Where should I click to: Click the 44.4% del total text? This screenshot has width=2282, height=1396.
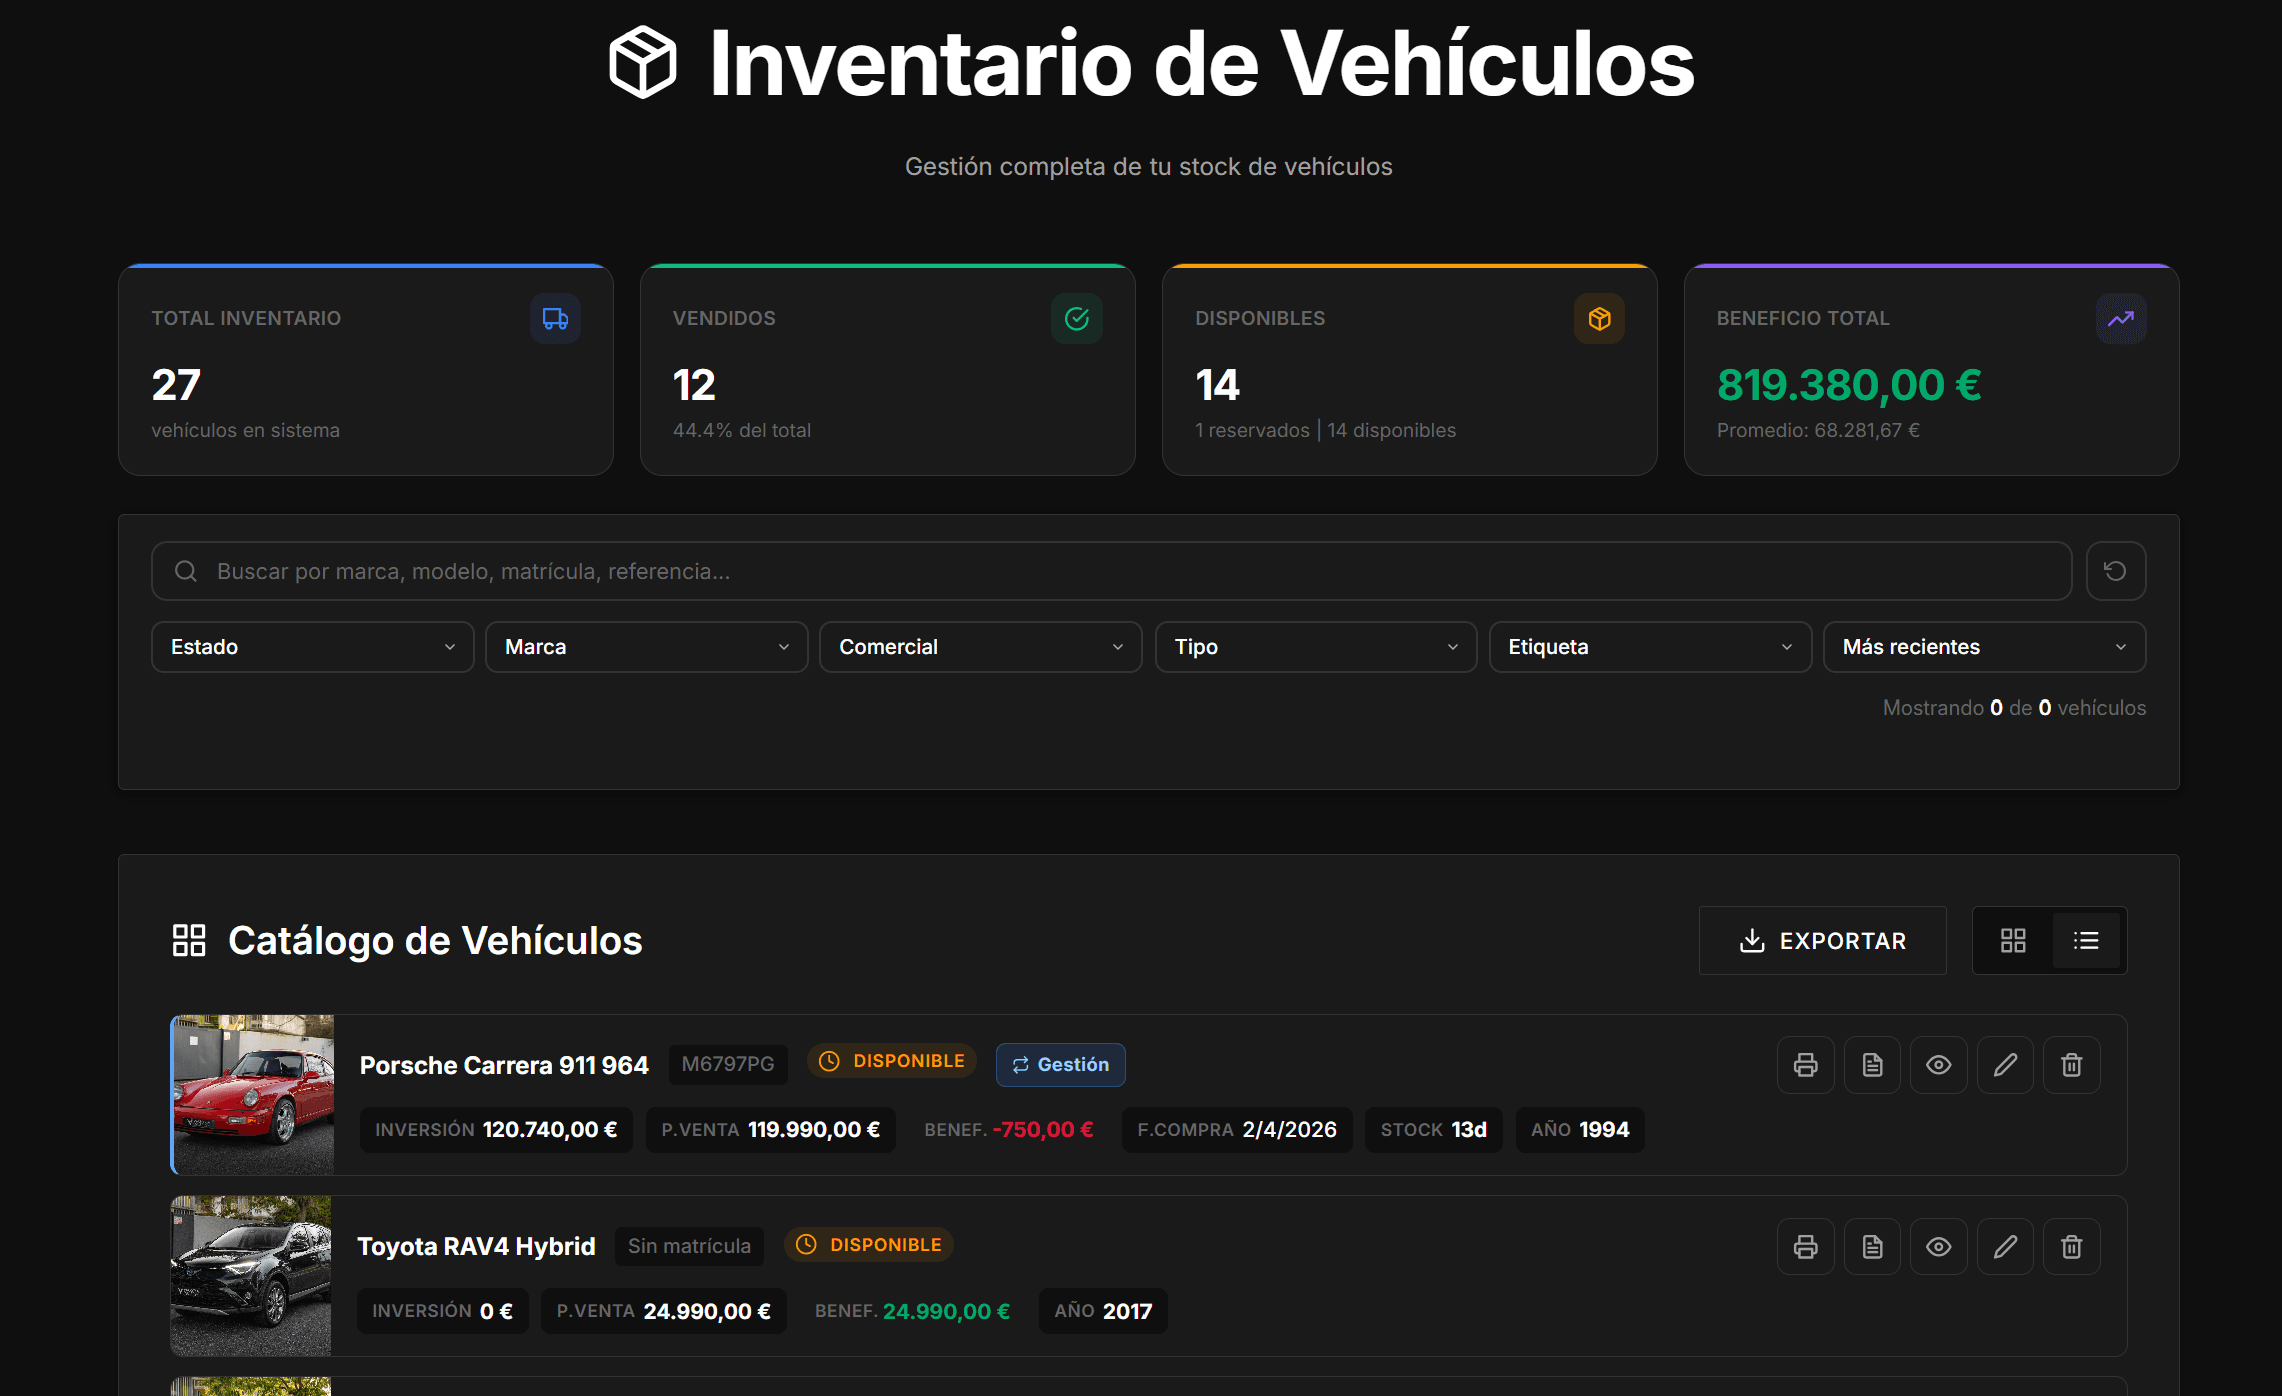[x=742, y=430]
